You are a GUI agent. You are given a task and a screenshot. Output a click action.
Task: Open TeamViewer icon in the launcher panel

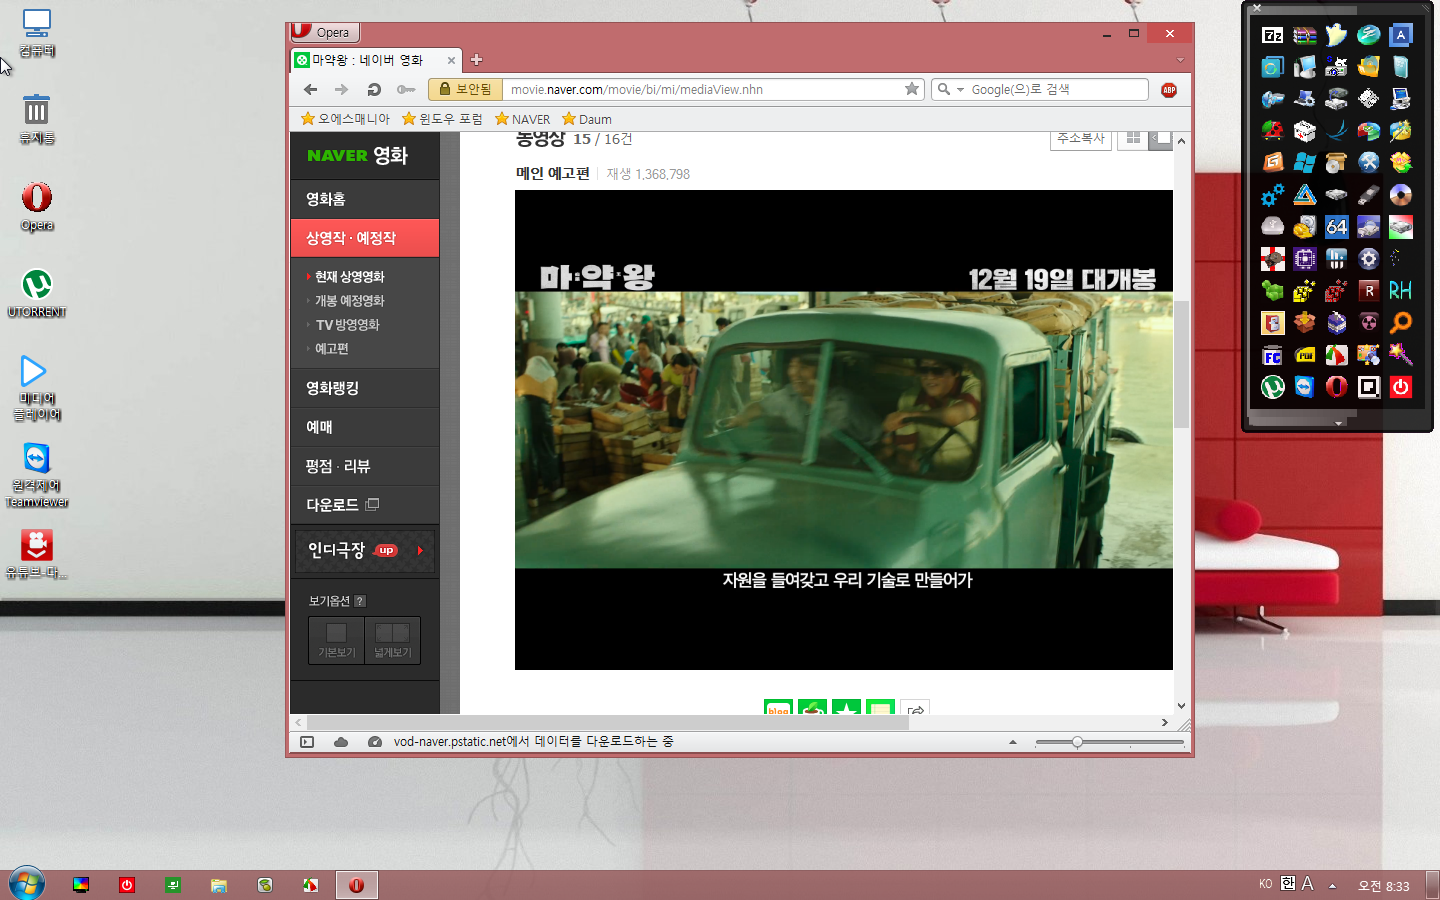(x=1305, y=387)
